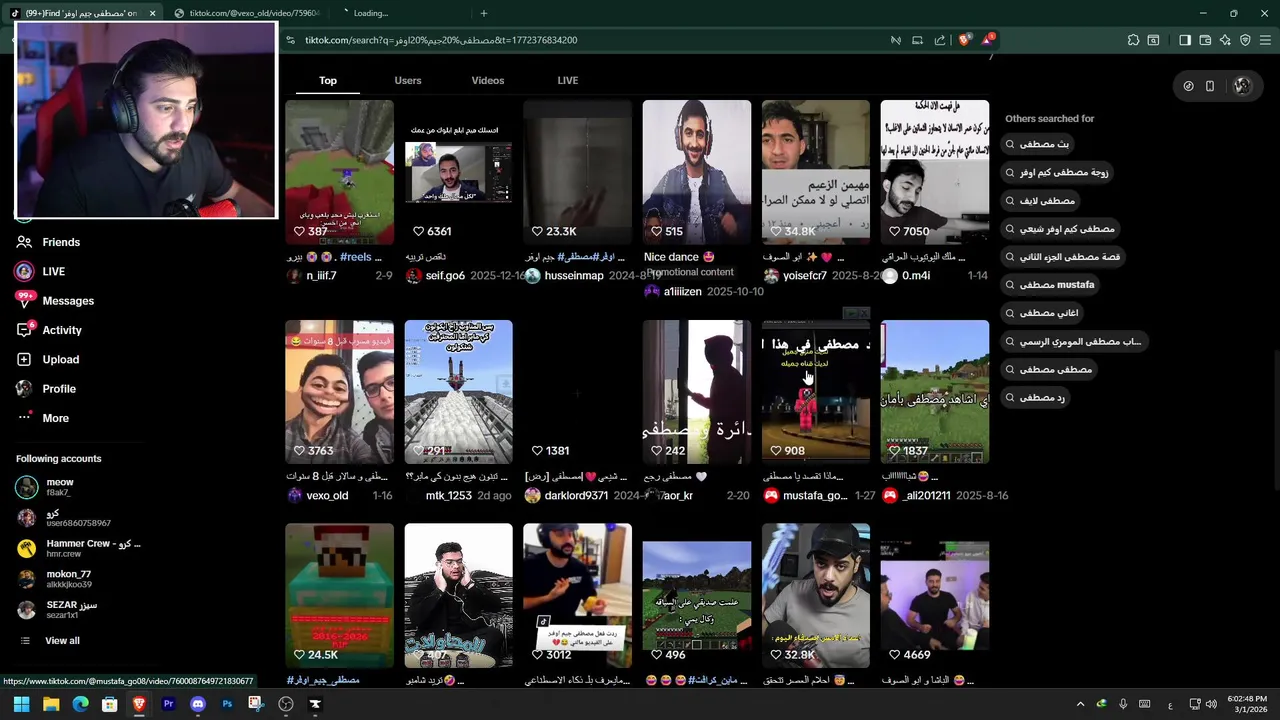Click suggested search 'مصطفى mustafa'

tap(1049, 285)
